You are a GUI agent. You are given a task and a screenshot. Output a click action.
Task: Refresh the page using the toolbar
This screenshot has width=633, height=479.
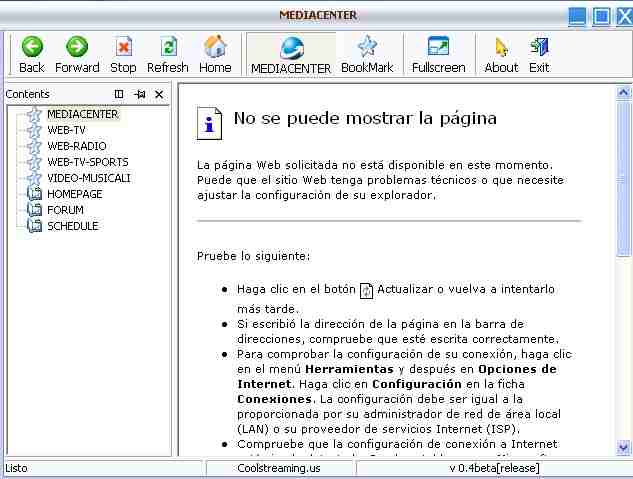coord(168,47)
